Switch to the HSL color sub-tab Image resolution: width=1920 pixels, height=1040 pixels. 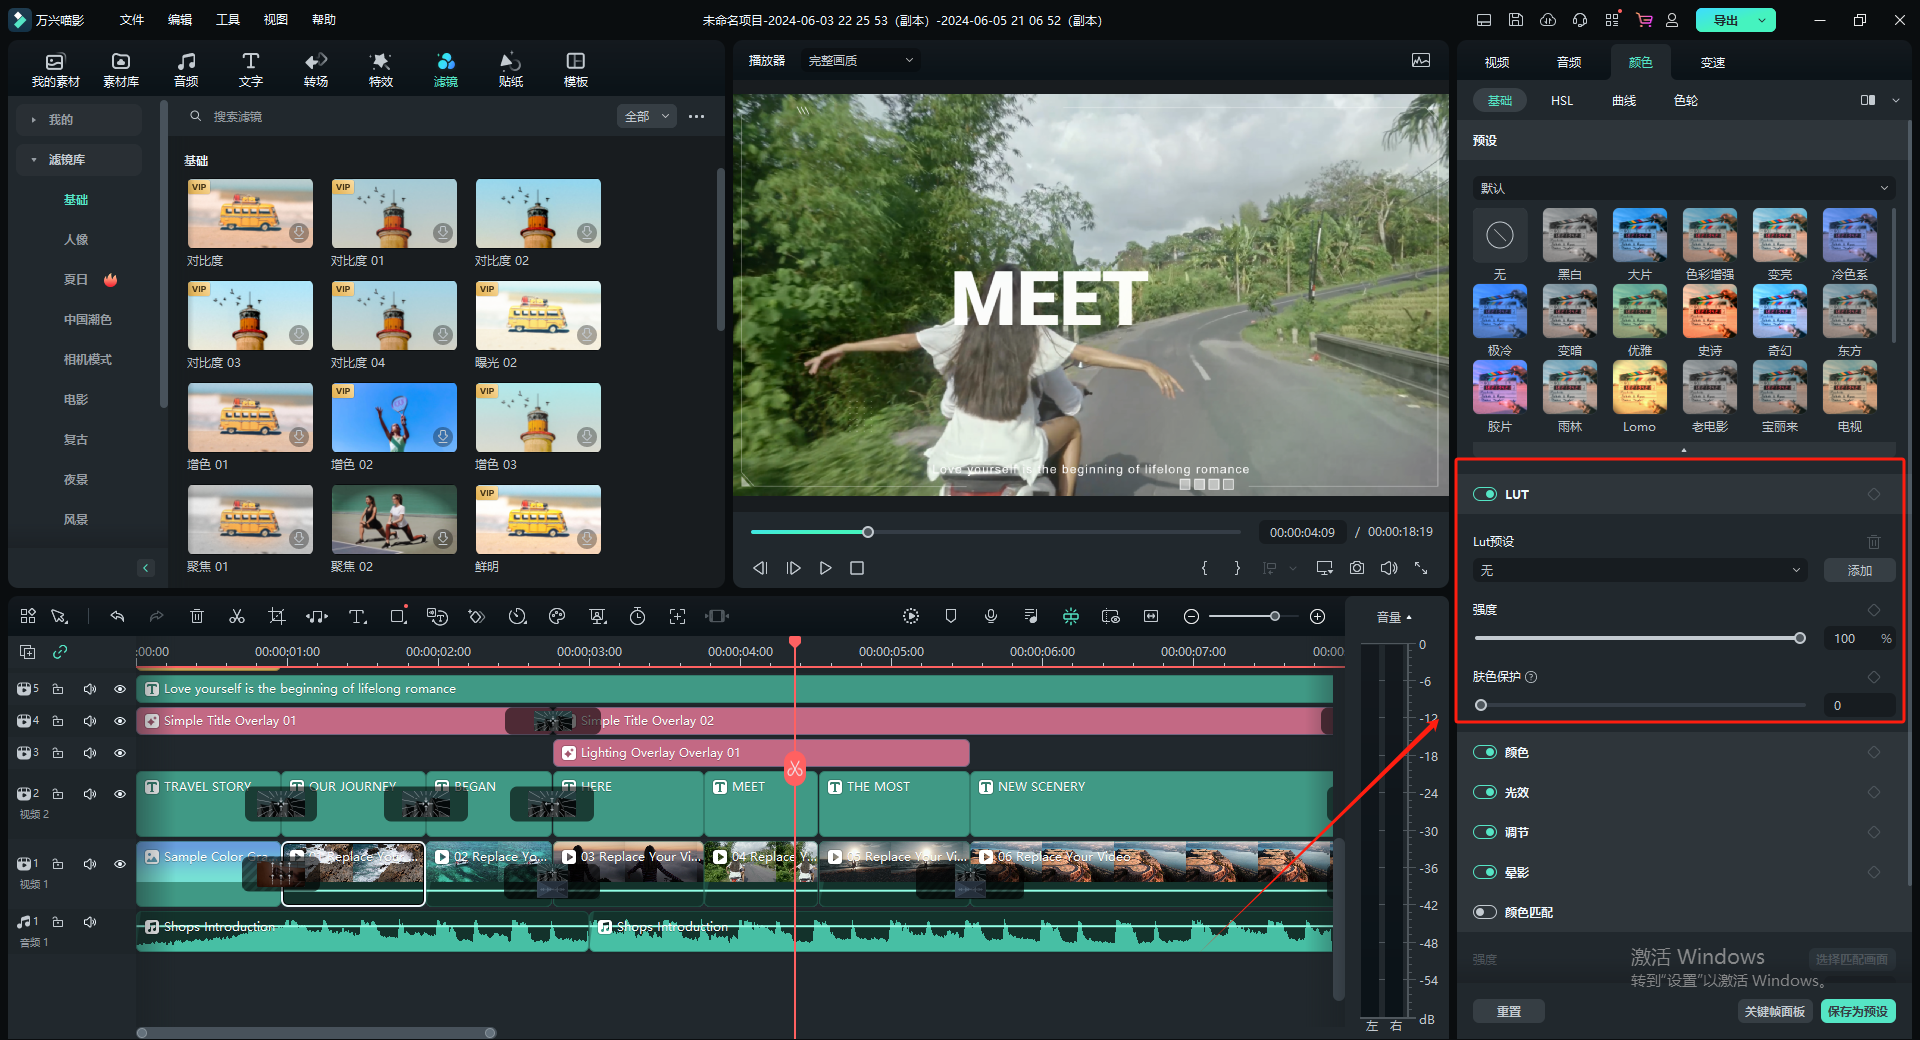coord(1562,100)
